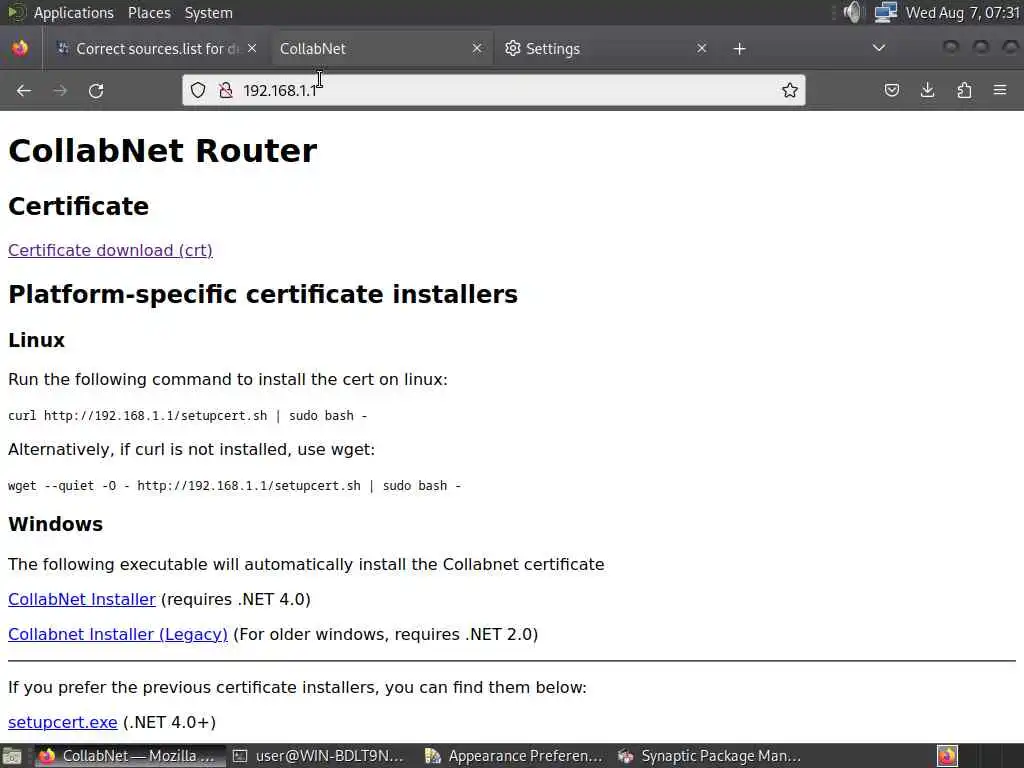Click the forward navigation arrow
The width and height of the screenshot is (1024, 768).
(x=60, y=91)
